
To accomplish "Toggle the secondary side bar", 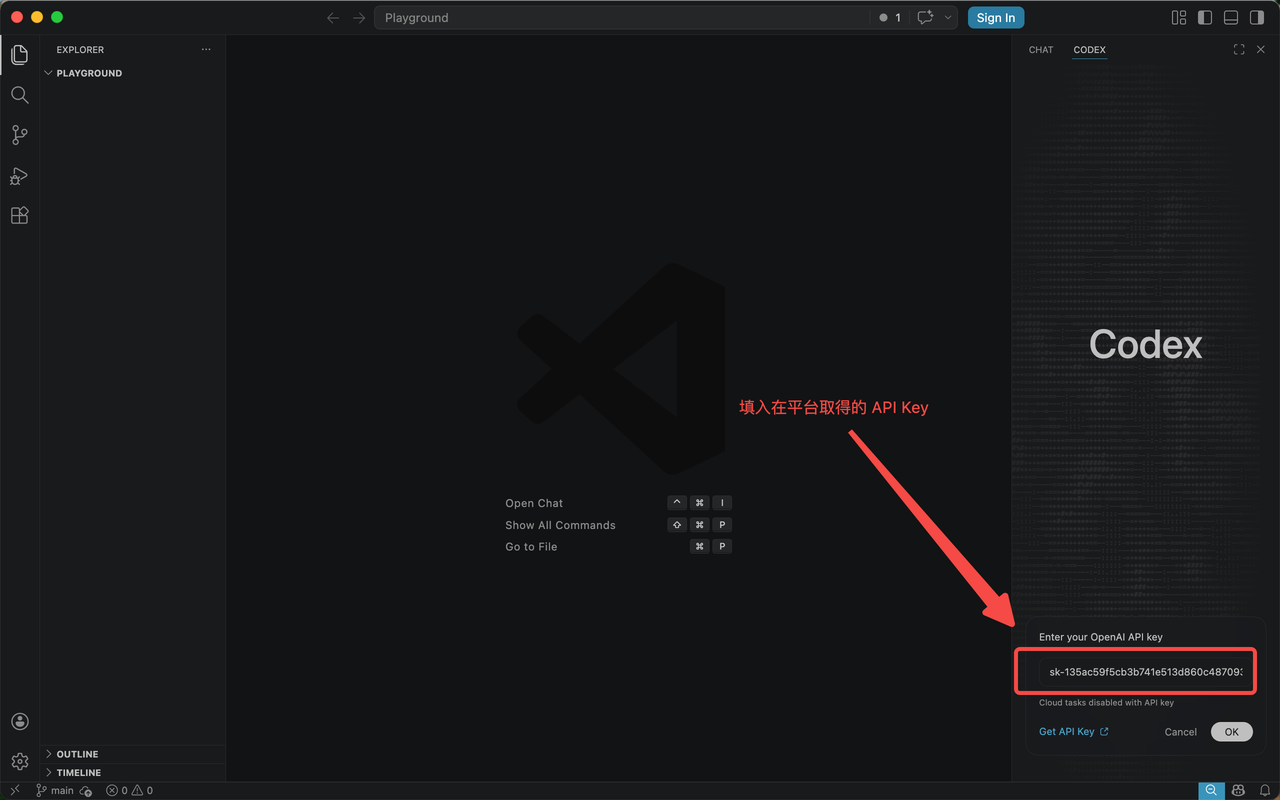I will [x=1257, y=18].
